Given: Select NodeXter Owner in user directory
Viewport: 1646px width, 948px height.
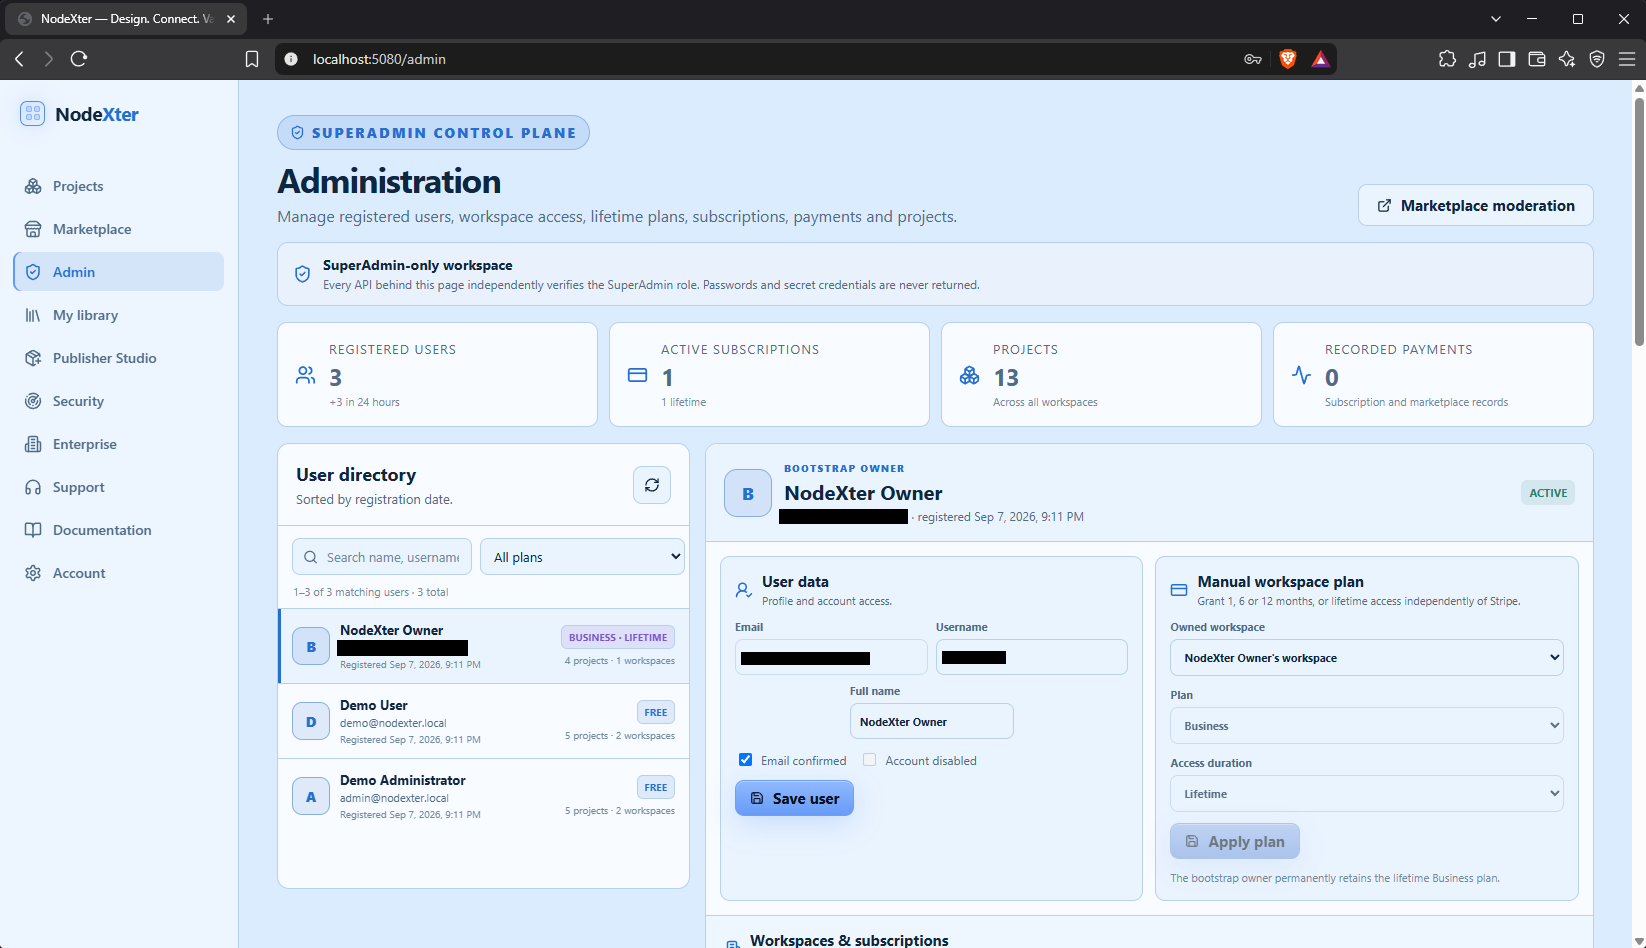Looking at the screenshot, I should [x=484, y=646].
